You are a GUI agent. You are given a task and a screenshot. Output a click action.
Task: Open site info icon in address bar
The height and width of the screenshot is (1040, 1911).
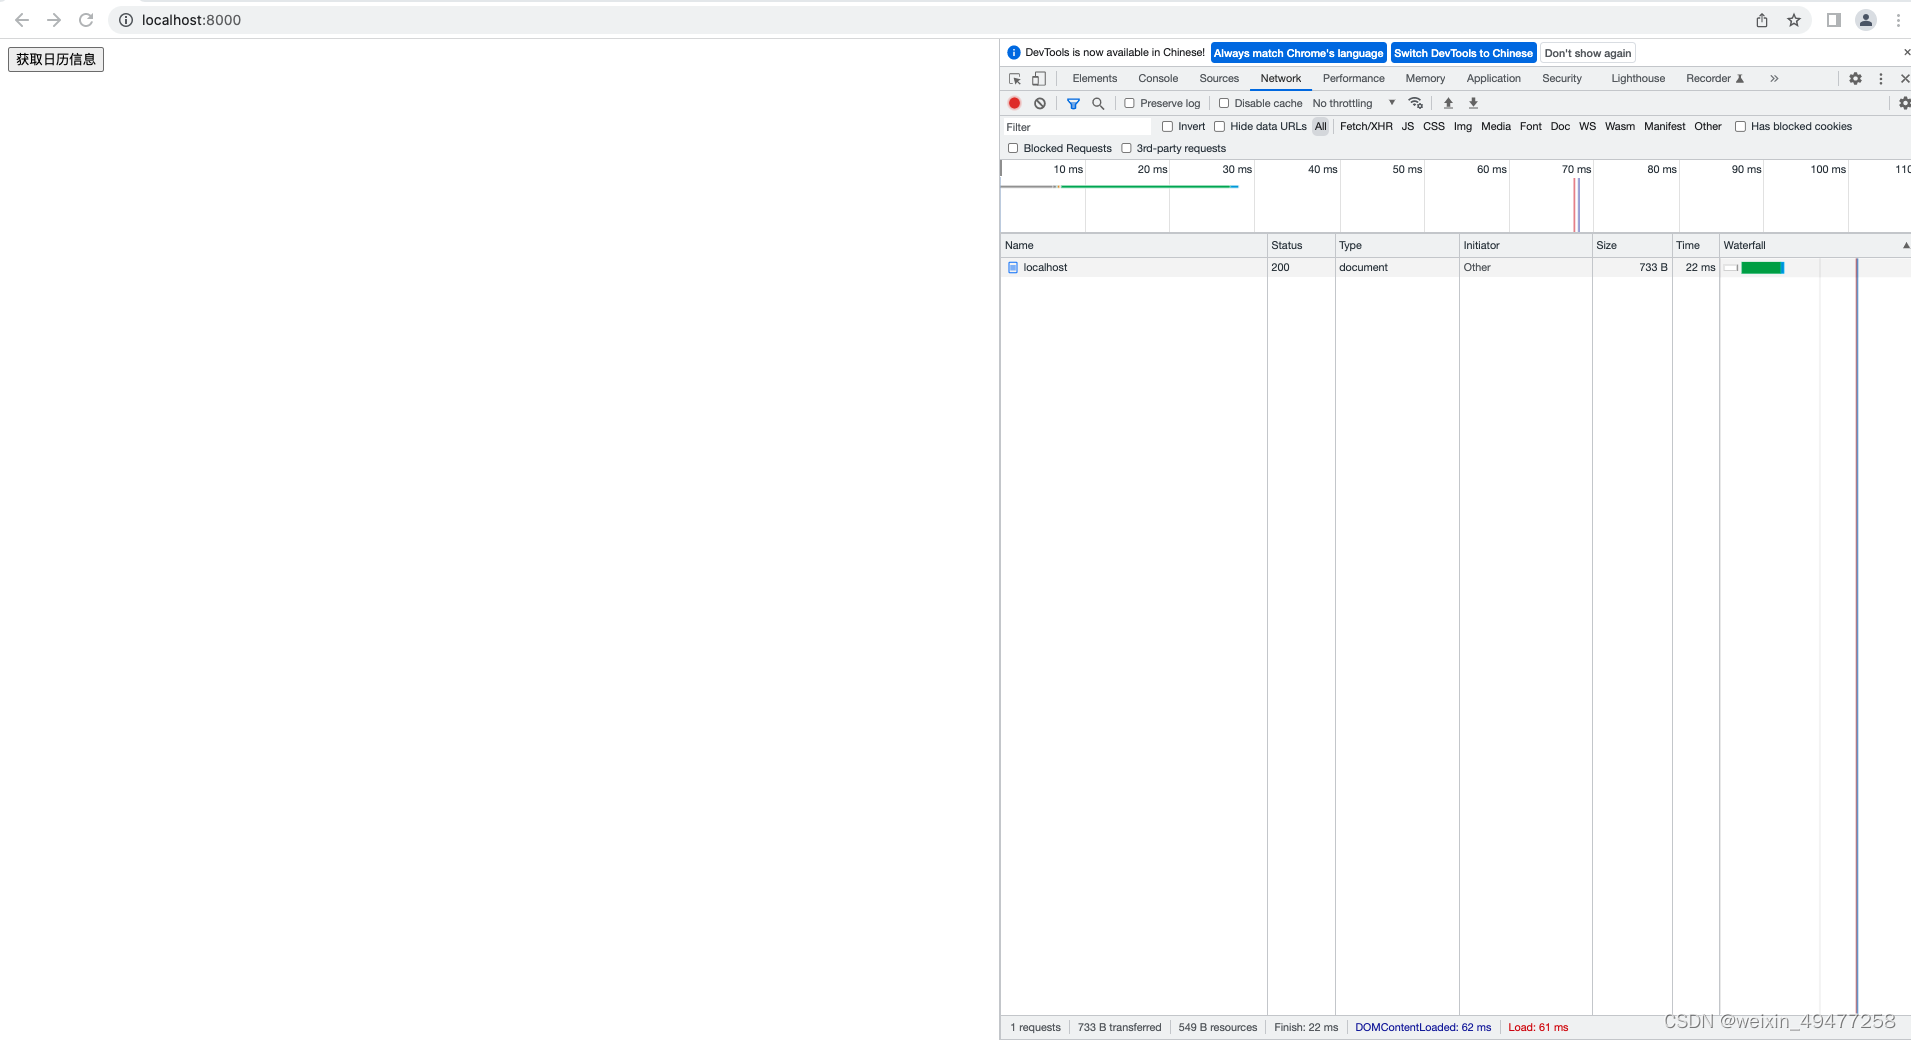126,20
